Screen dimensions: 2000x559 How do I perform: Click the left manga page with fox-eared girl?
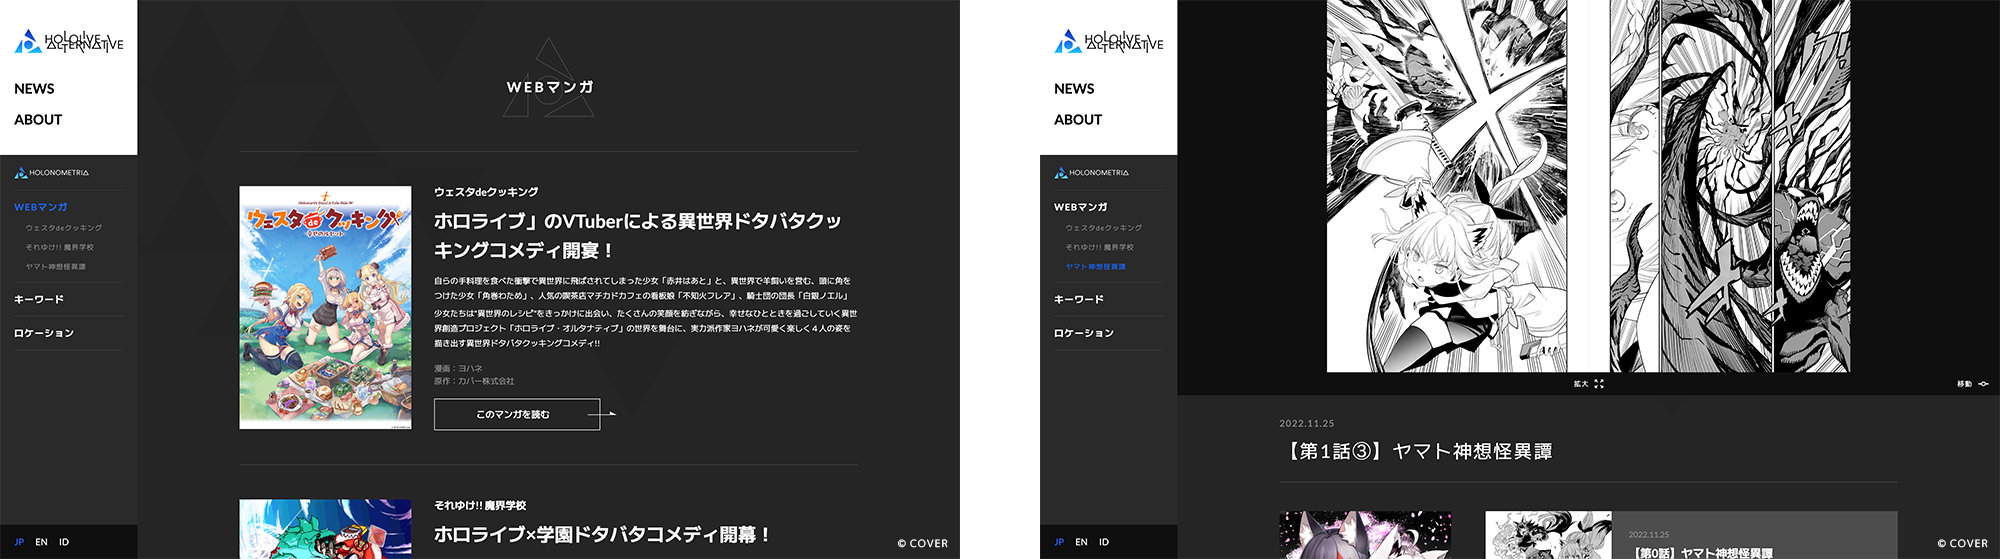coord(1447,186)
